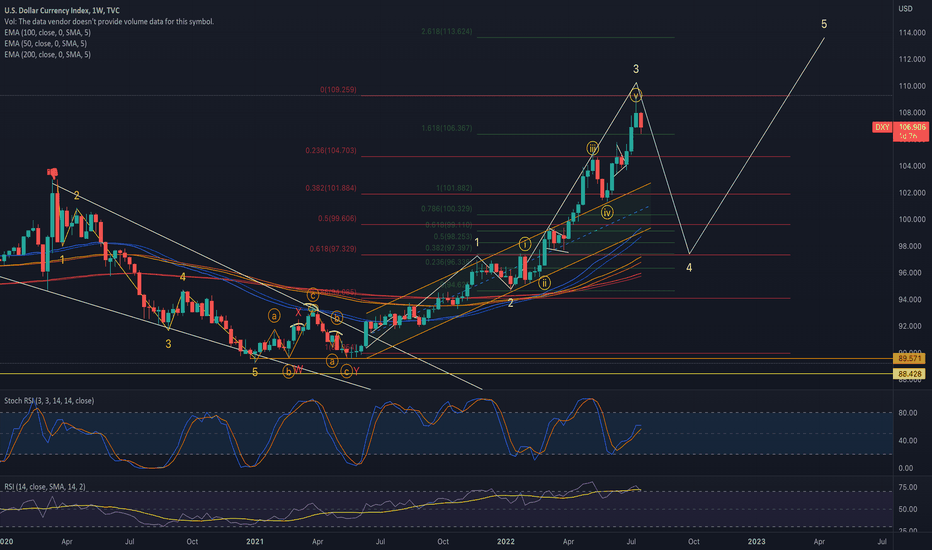Viewport: 932px width, 550px height.
Task: Click the 0.618(97.329) Fibonacci retracement label
Action: 333,249
